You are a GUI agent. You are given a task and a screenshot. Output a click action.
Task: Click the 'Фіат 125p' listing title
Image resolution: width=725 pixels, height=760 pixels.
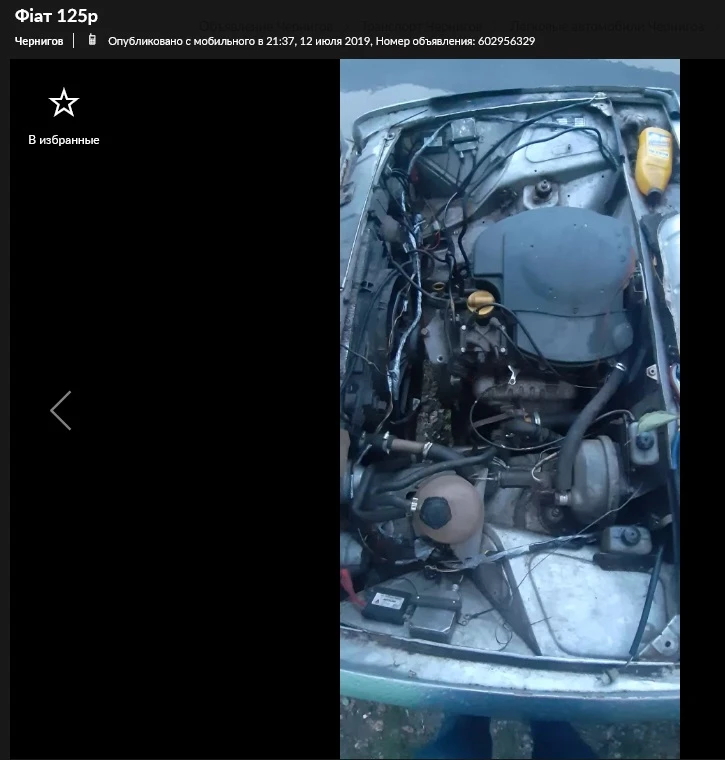click(56, 16)
